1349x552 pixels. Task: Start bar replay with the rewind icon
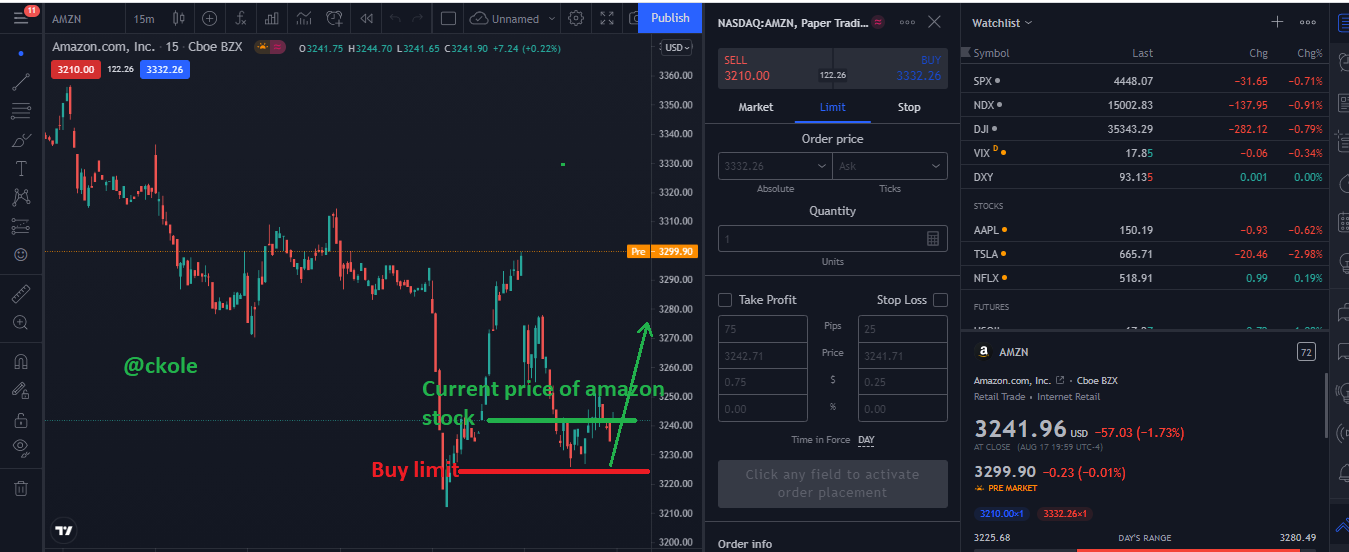coord(367,18)
